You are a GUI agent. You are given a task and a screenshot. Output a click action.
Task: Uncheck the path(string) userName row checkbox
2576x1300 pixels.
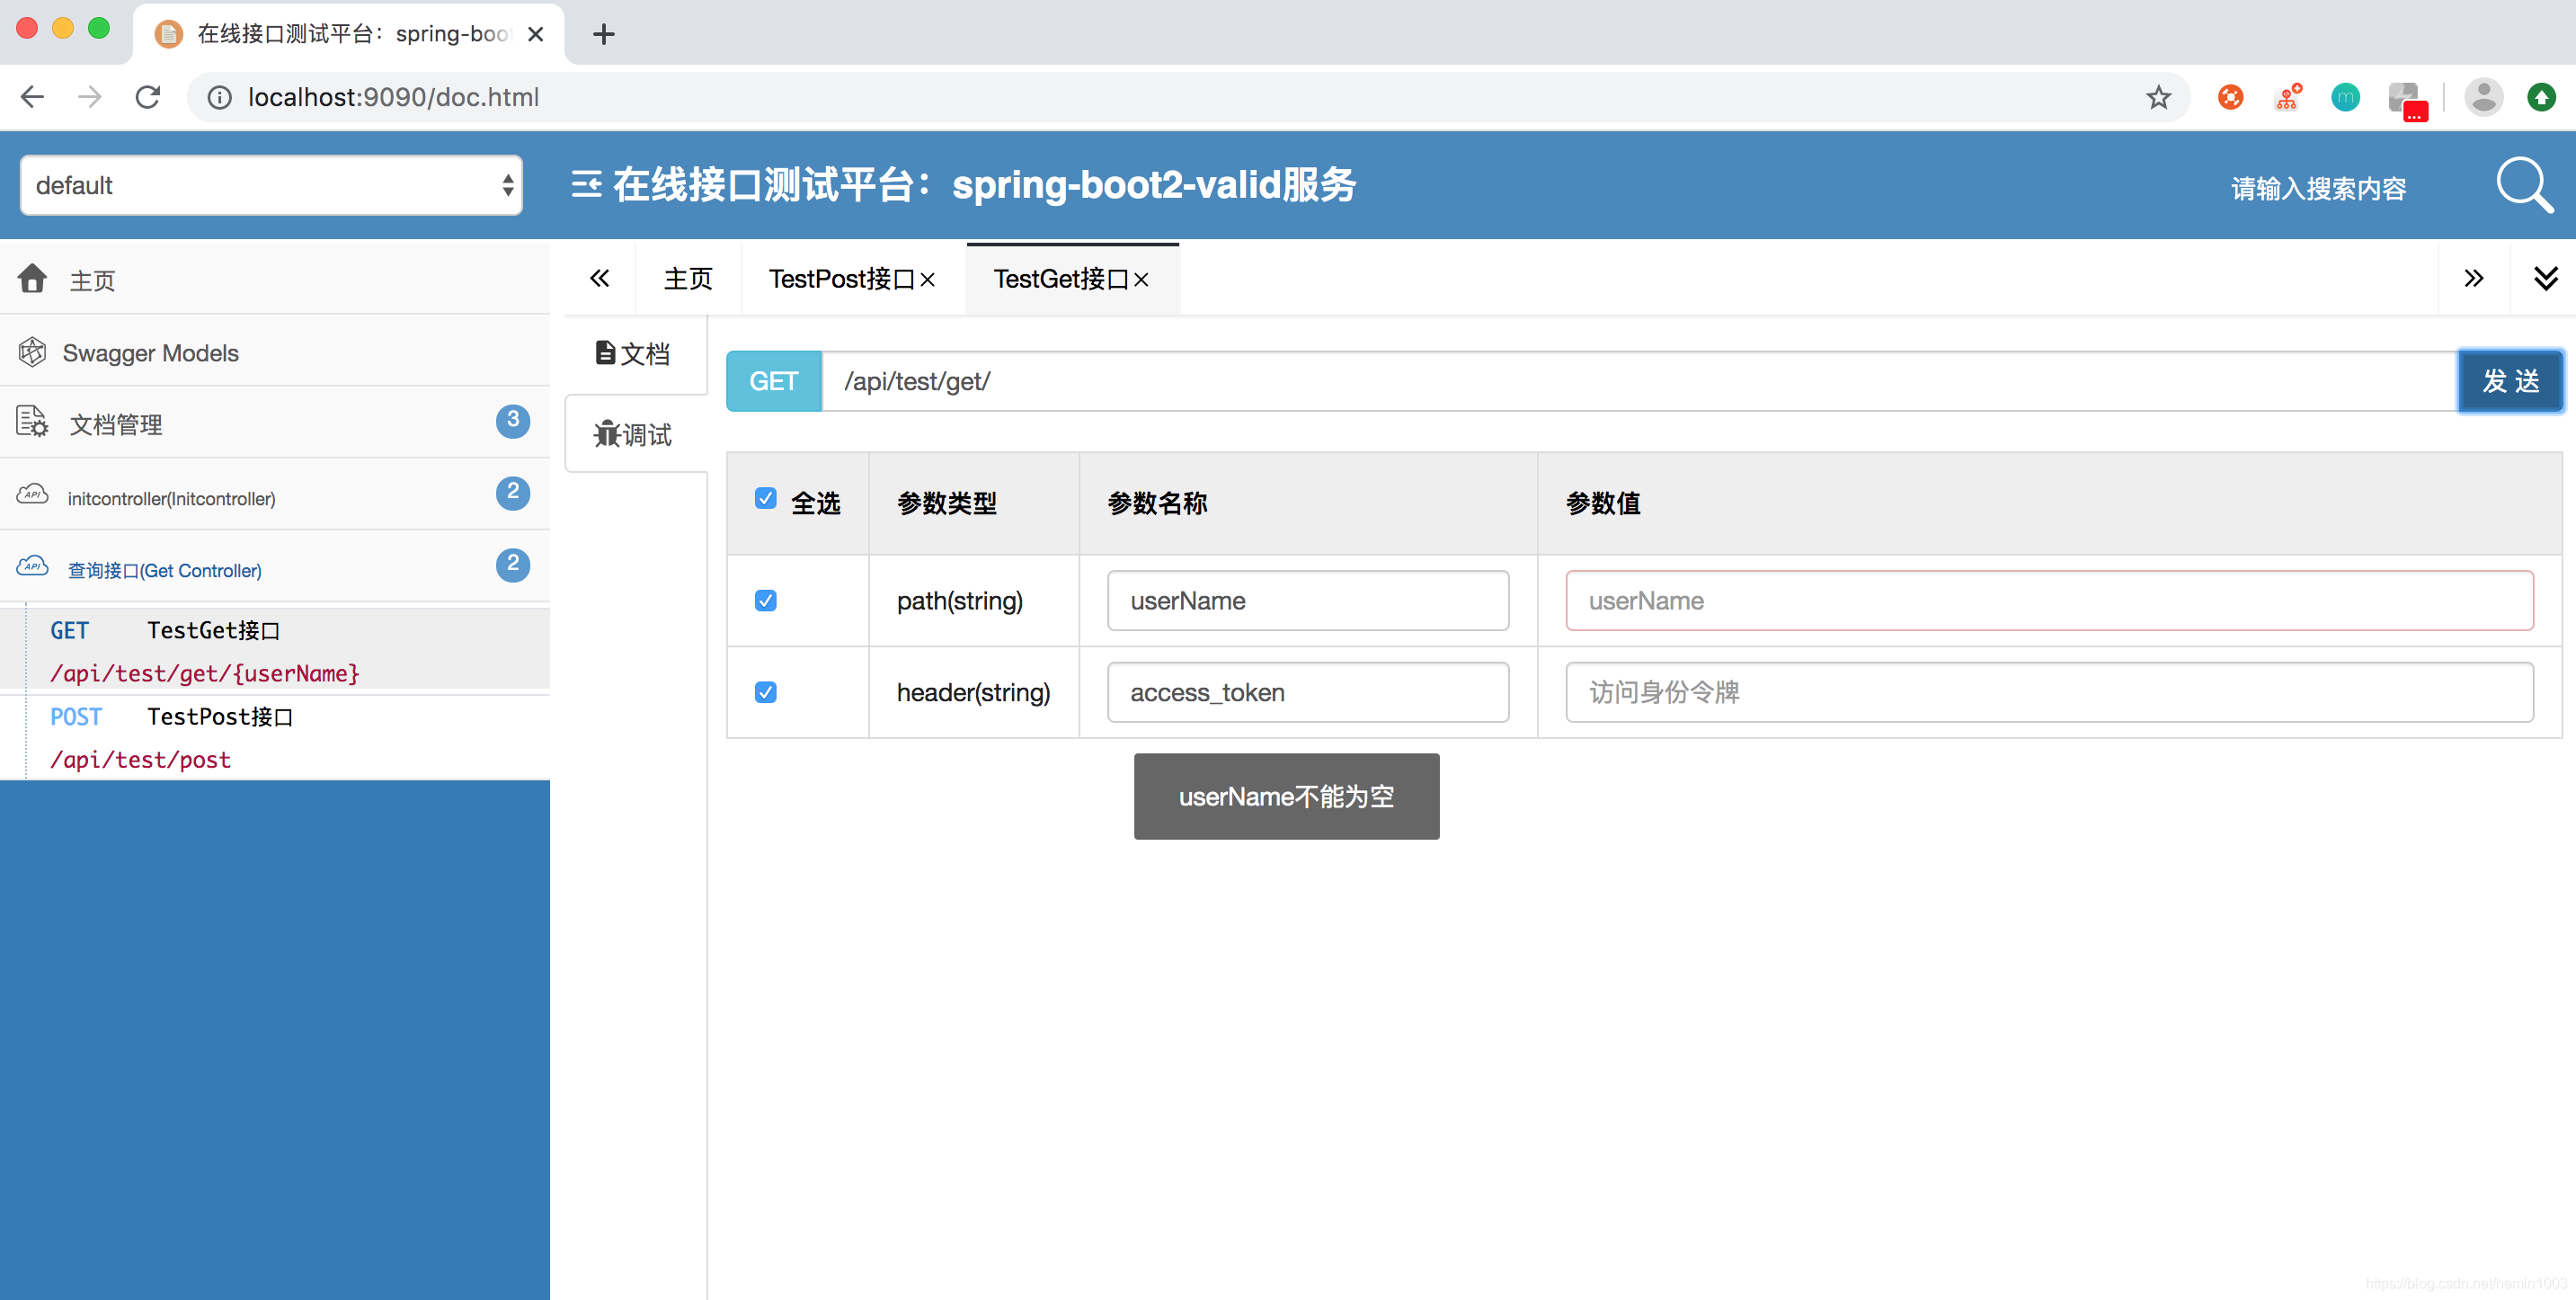click(766, 601)
